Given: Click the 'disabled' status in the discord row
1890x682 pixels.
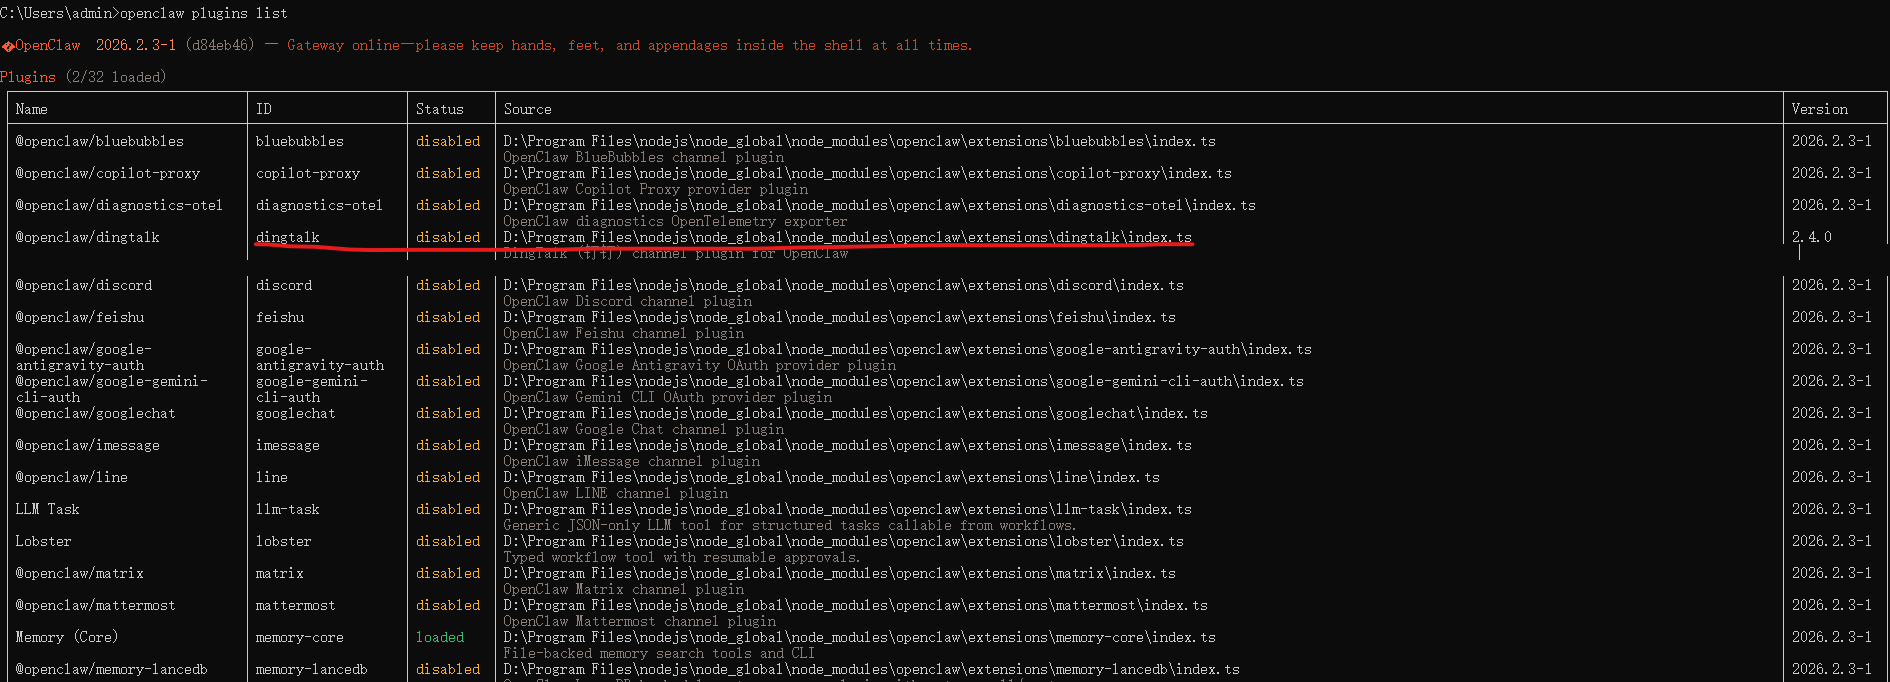Looking at the screenshot, I should (448, 285).
